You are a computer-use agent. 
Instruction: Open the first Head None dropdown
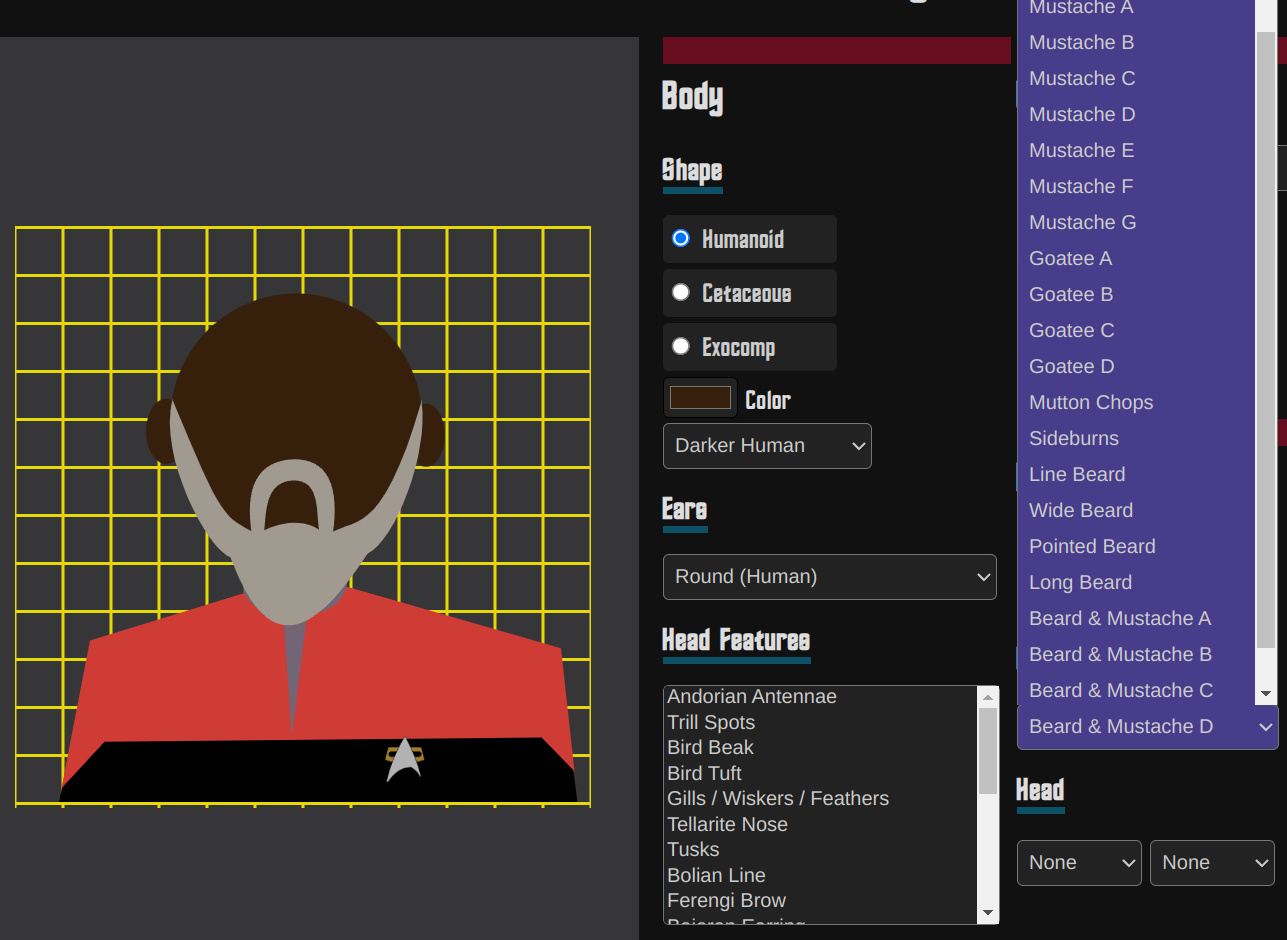(x=1079, y=863)
